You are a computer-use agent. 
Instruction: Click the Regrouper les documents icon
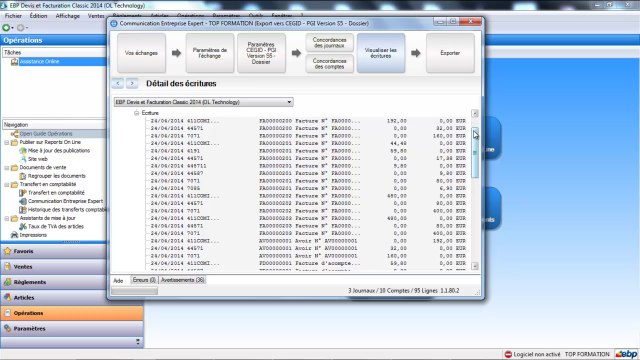(x=23, y=176)
